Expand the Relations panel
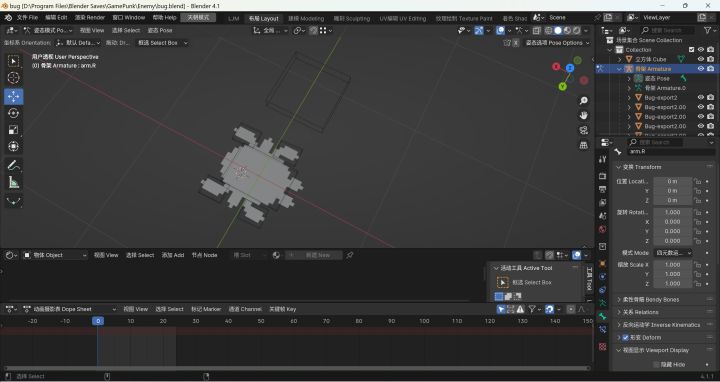The image size is (720, 382). pyautogui.click(x=640, y=312)
